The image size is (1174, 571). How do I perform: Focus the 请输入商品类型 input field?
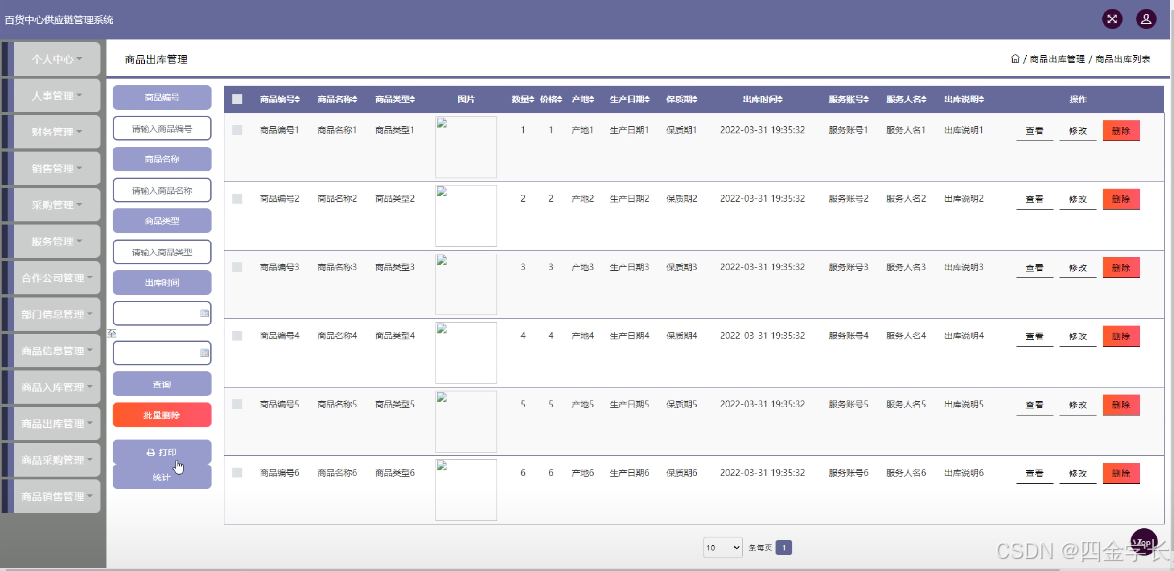pyautogui.click(x=162, y=252)
